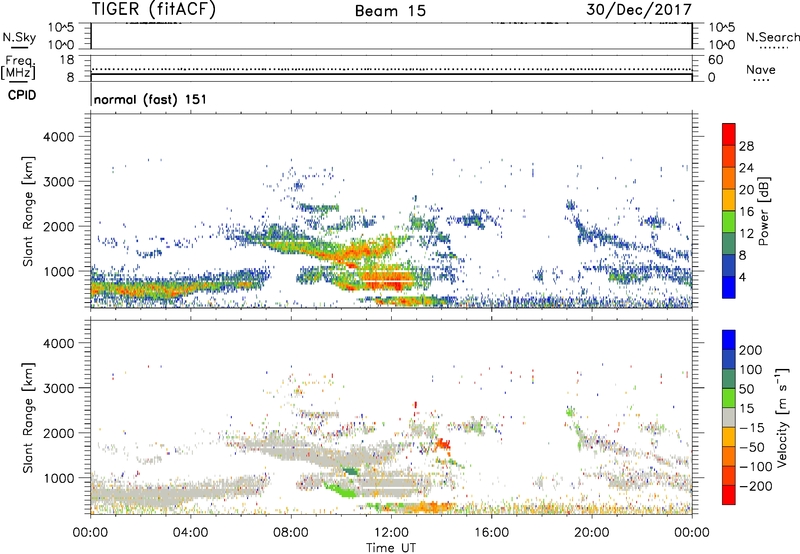Click the Time UT axis title
Viewport: 800px width, 554px height.
pyautogui.click(x=391, y=548)
